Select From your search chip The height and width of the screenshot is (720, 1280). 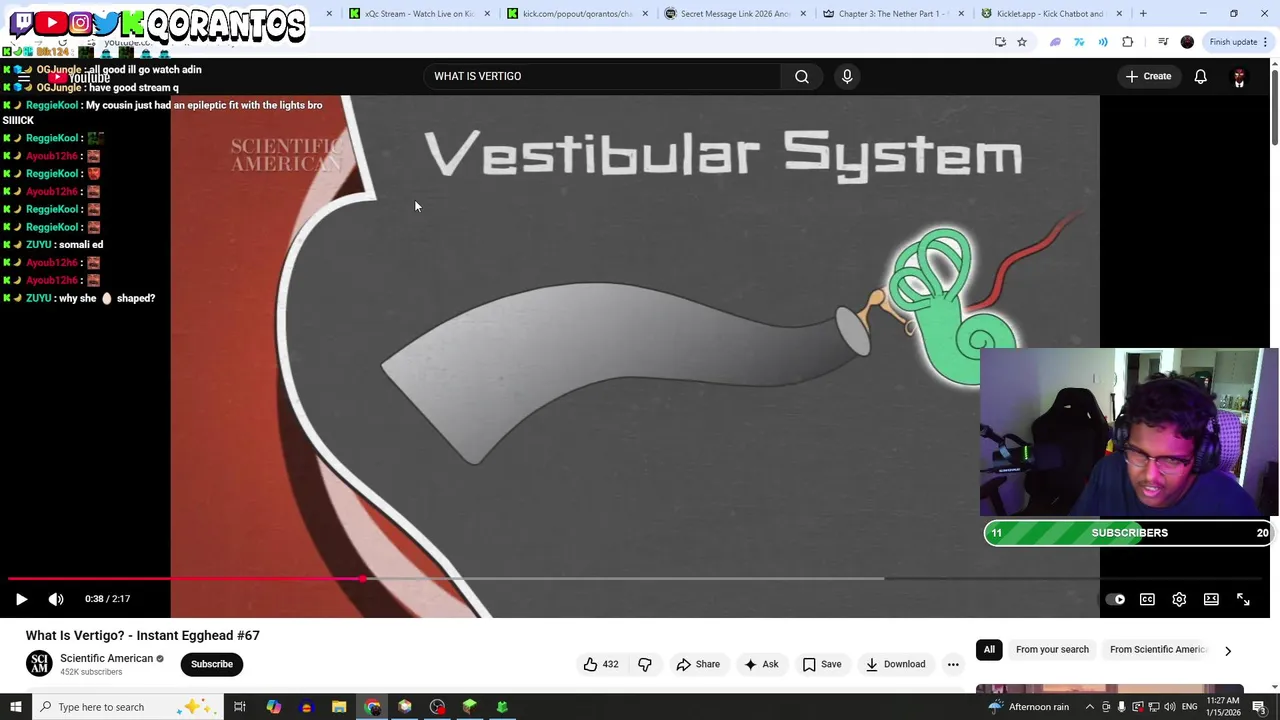[1052, 650]
